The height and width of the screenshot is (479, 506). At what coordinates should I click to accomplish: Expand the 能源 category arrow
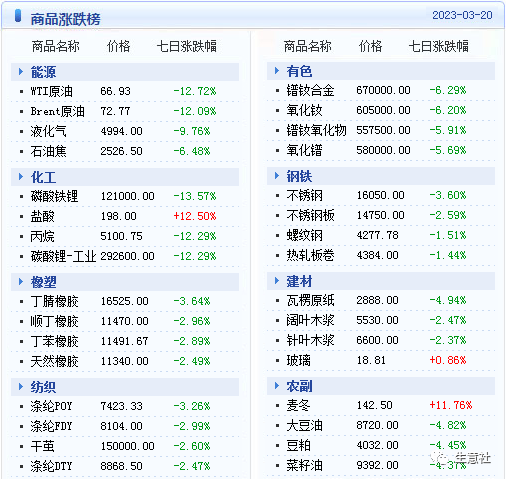tap(21, 72)
